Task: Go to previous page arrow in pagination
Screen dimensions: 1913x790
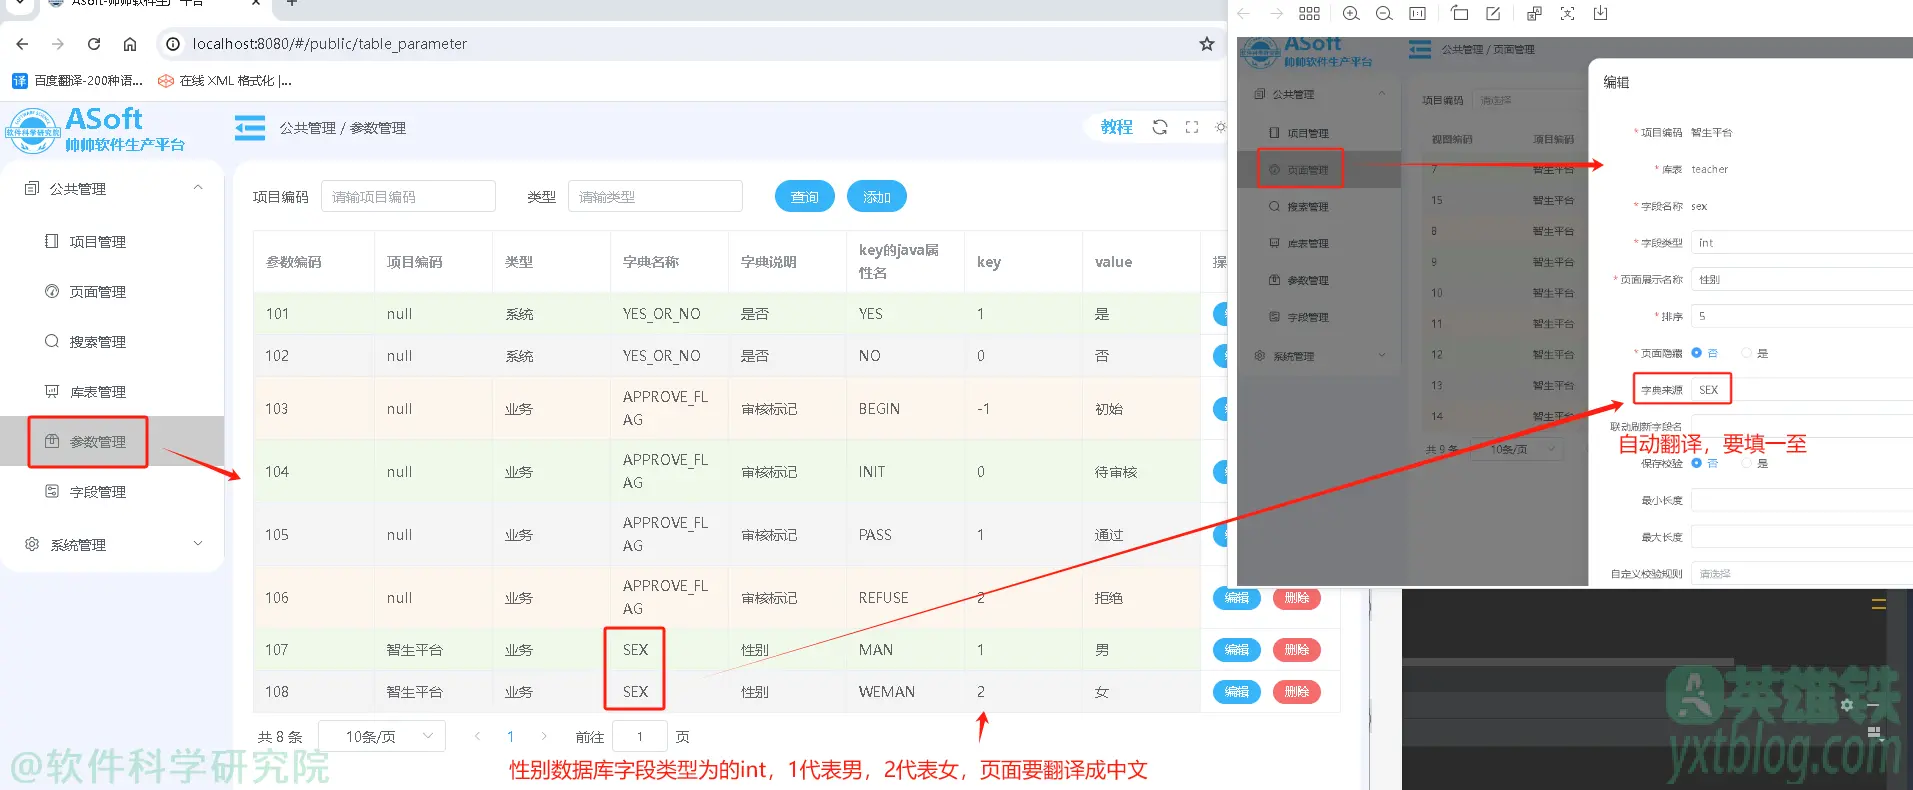Action: pos(477,737)
